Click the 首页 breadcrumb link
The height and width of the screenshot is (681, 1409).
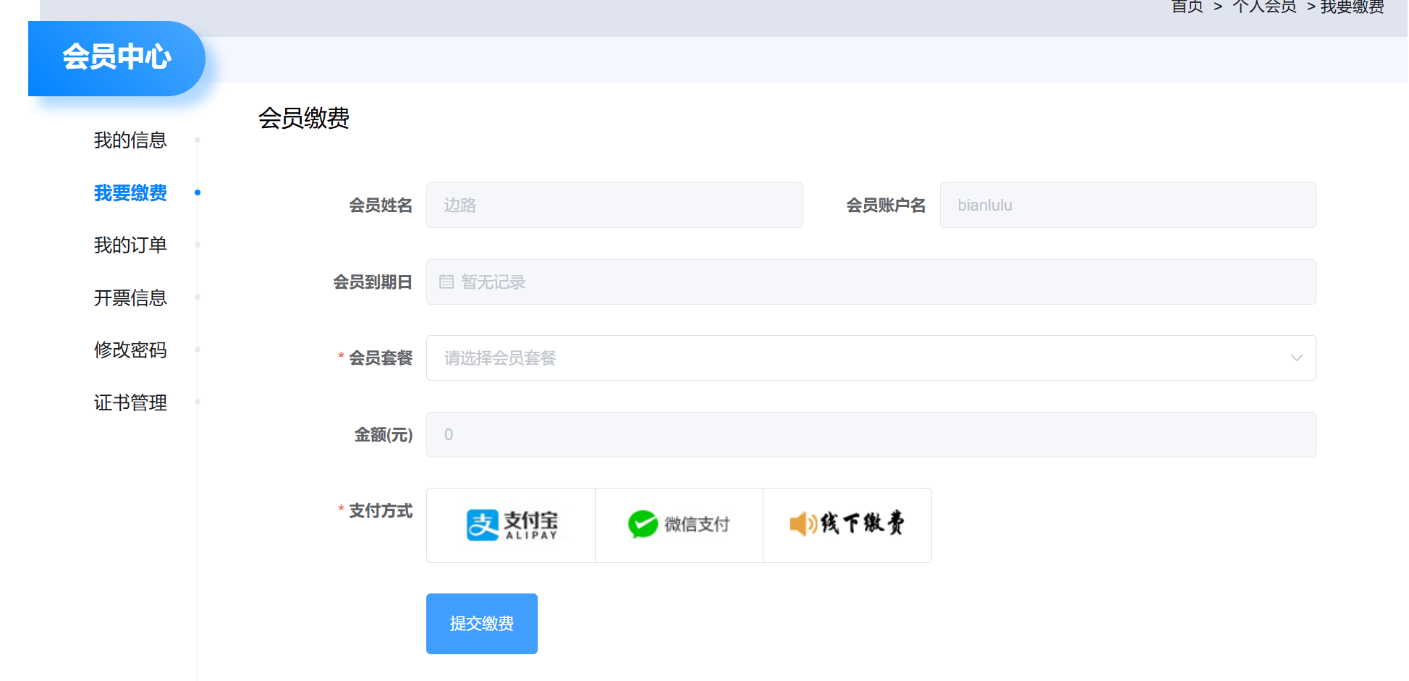coord(1187,6)
